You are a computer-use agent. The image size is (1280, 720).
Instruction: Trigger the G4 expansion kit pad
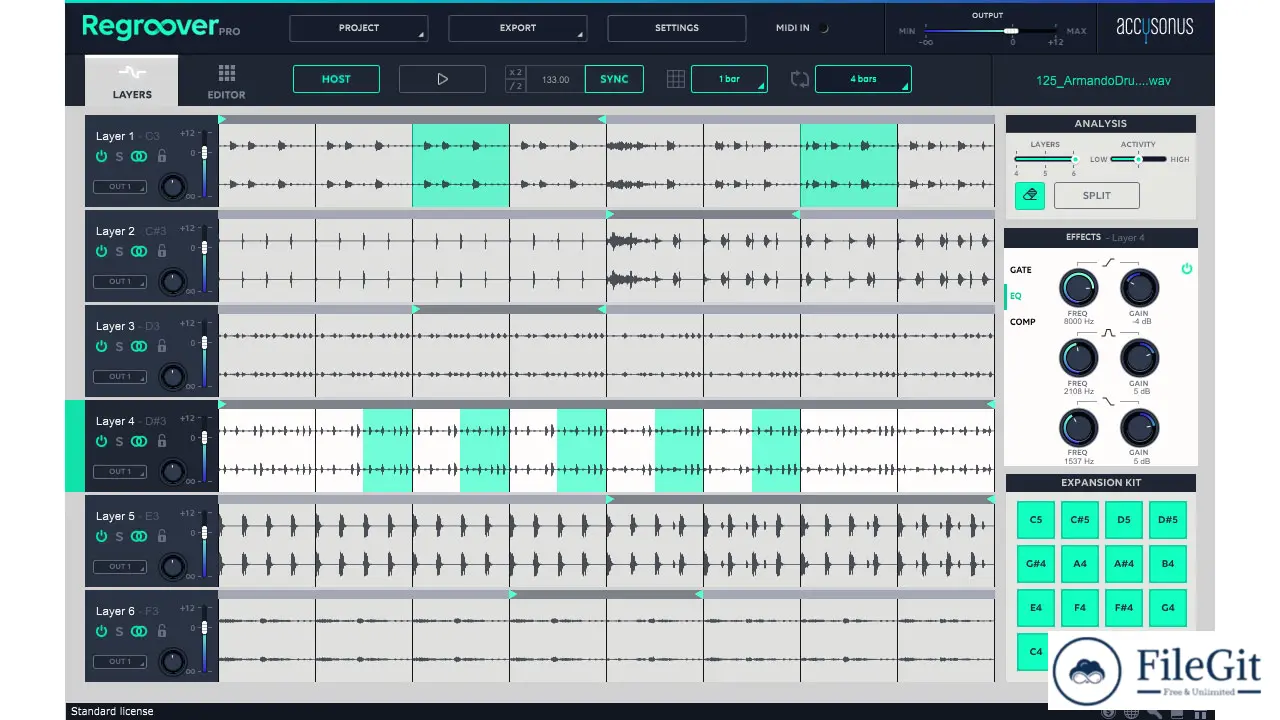[1168, 608]
